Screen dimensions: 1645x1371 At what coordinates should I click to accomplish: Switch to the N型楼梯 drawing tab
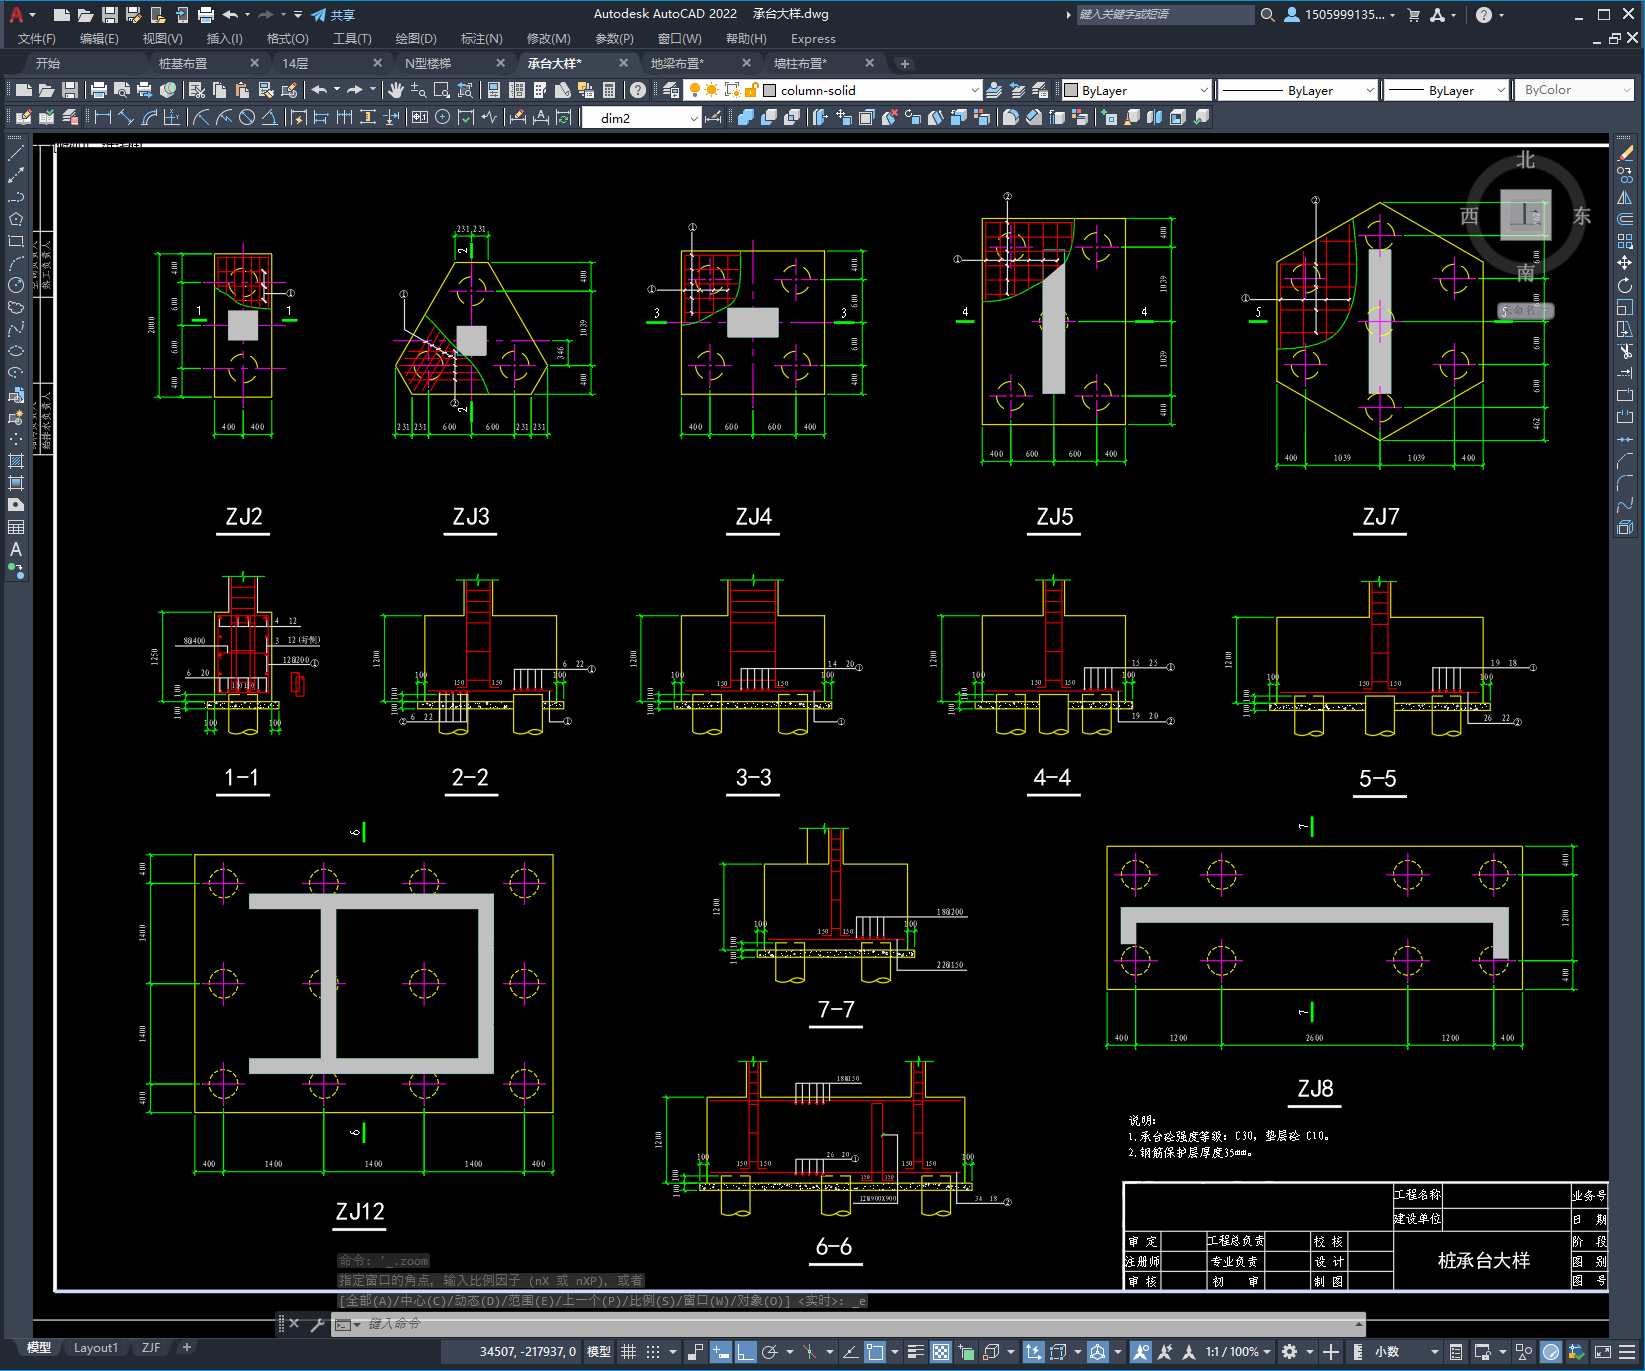click(428, 63)
